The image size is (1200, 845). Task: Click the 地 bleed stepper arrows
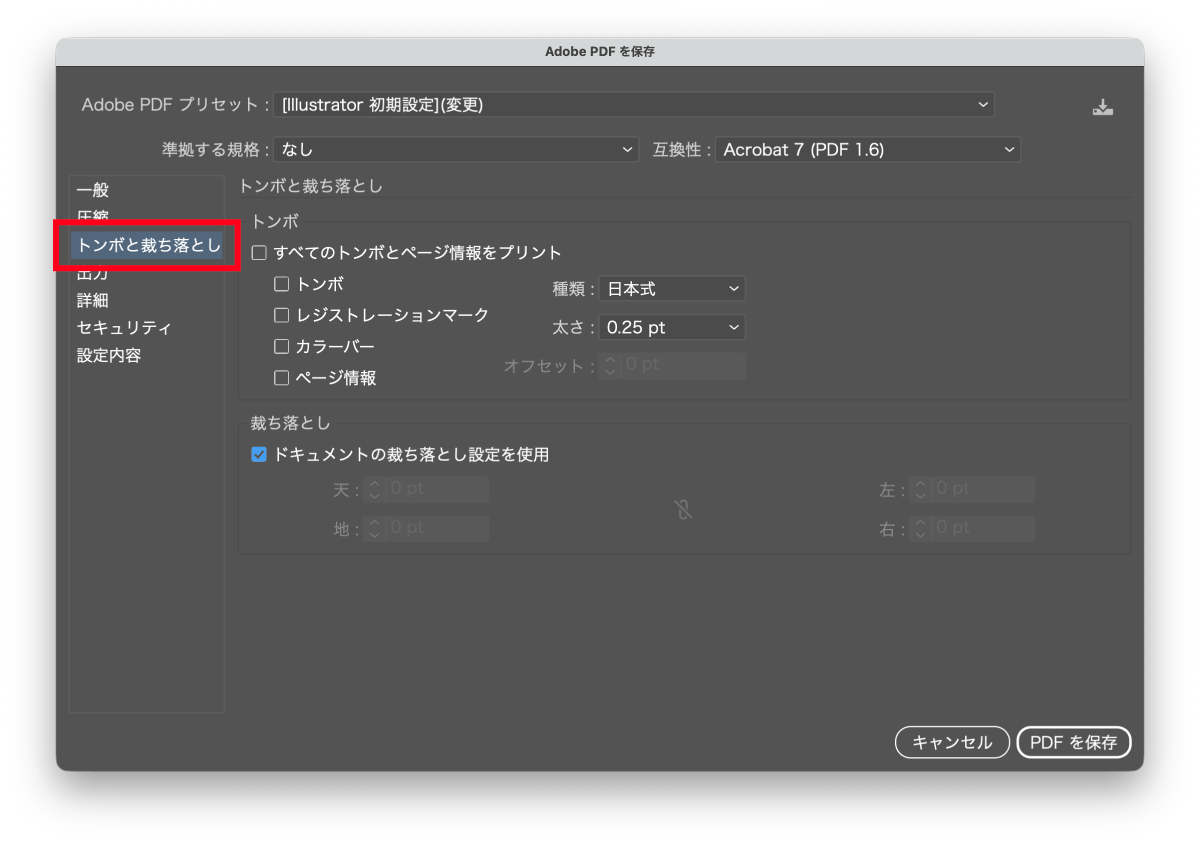pos(374,529)
